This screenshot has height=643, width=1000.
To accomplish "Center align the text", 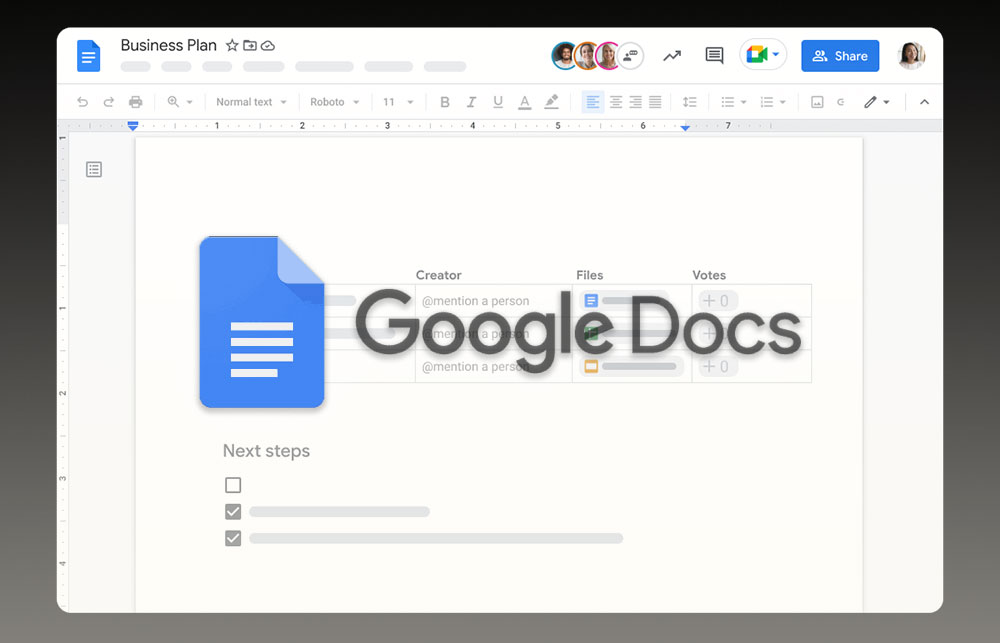I will pyautogui.click(x=616, y=102).
